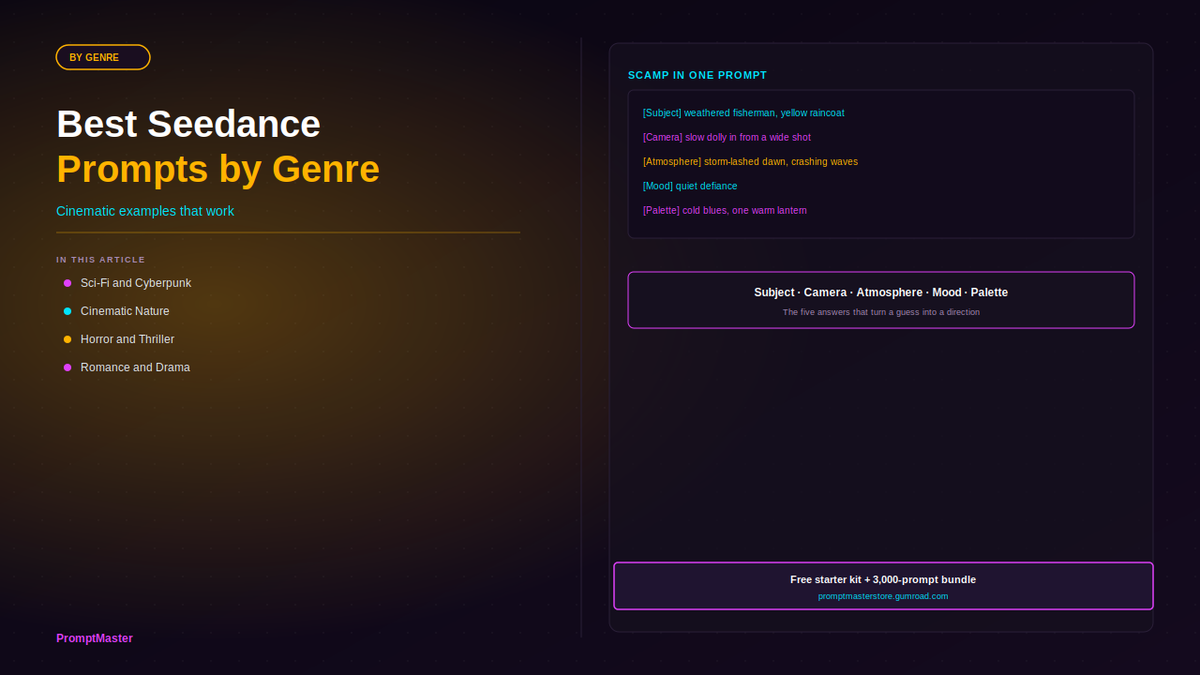Viewport: 1200px width, 675px height.
Task: Click the Best Seedance Prompts by Genre title
Action: pos(218,146)
